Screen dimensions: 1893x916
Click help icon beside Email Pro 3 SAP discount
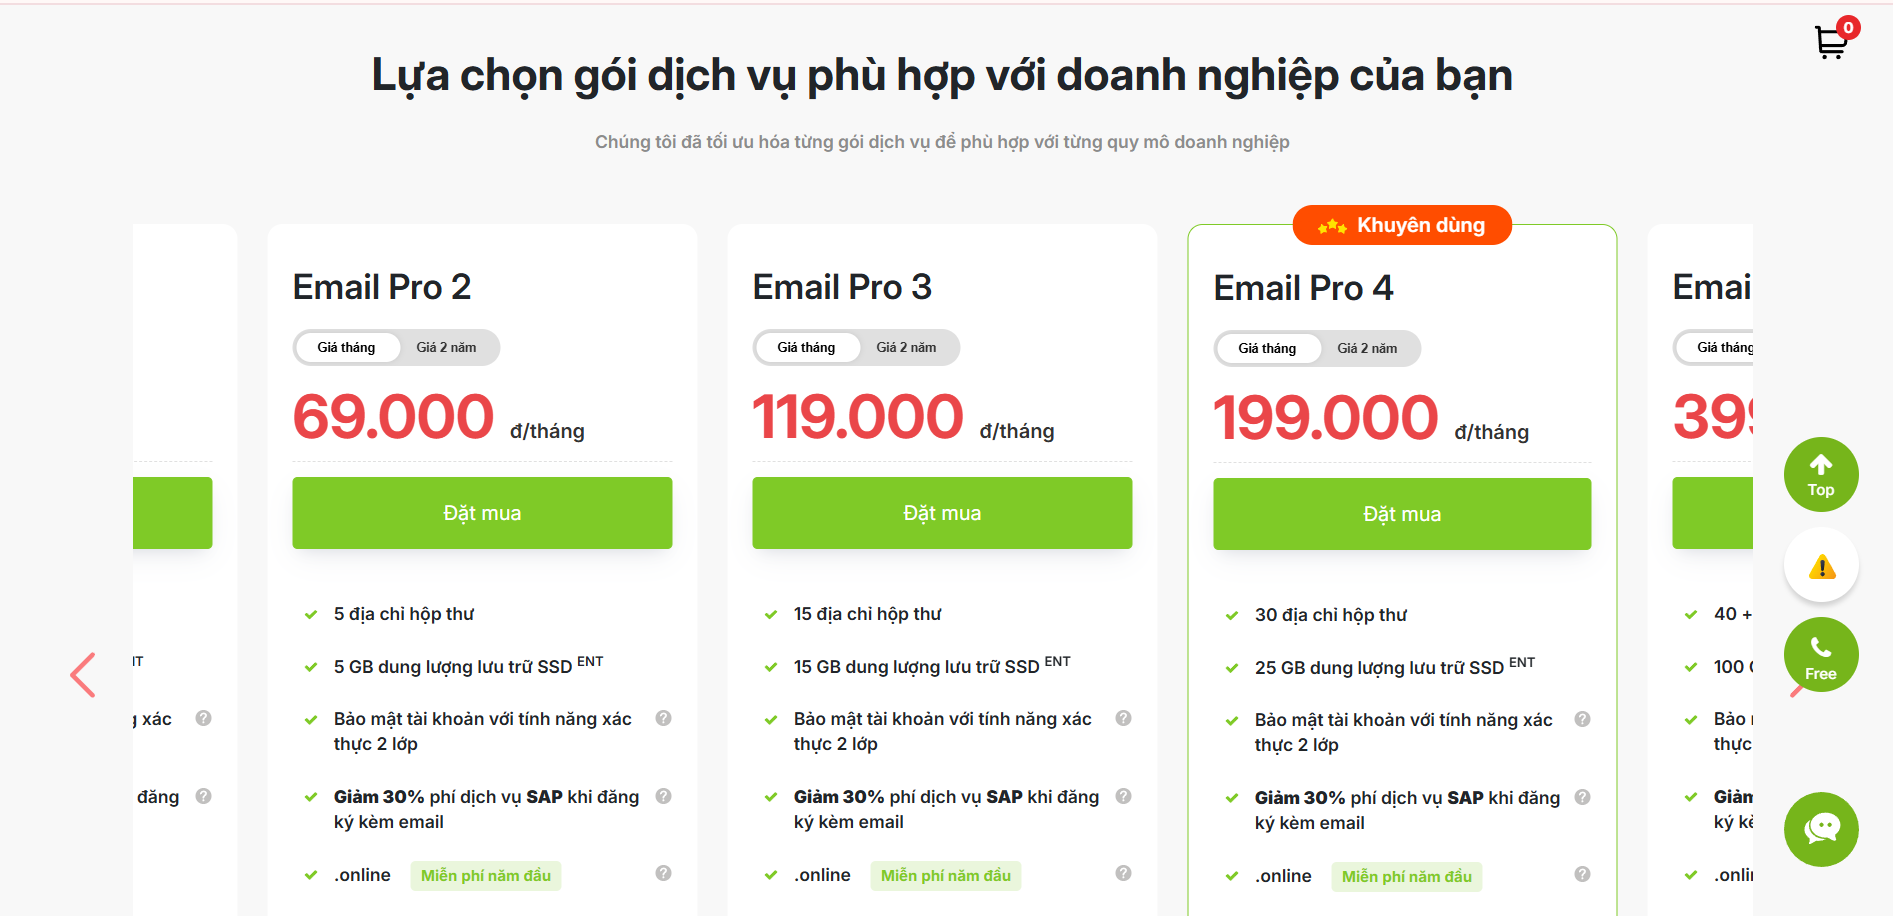(1123, 796)
